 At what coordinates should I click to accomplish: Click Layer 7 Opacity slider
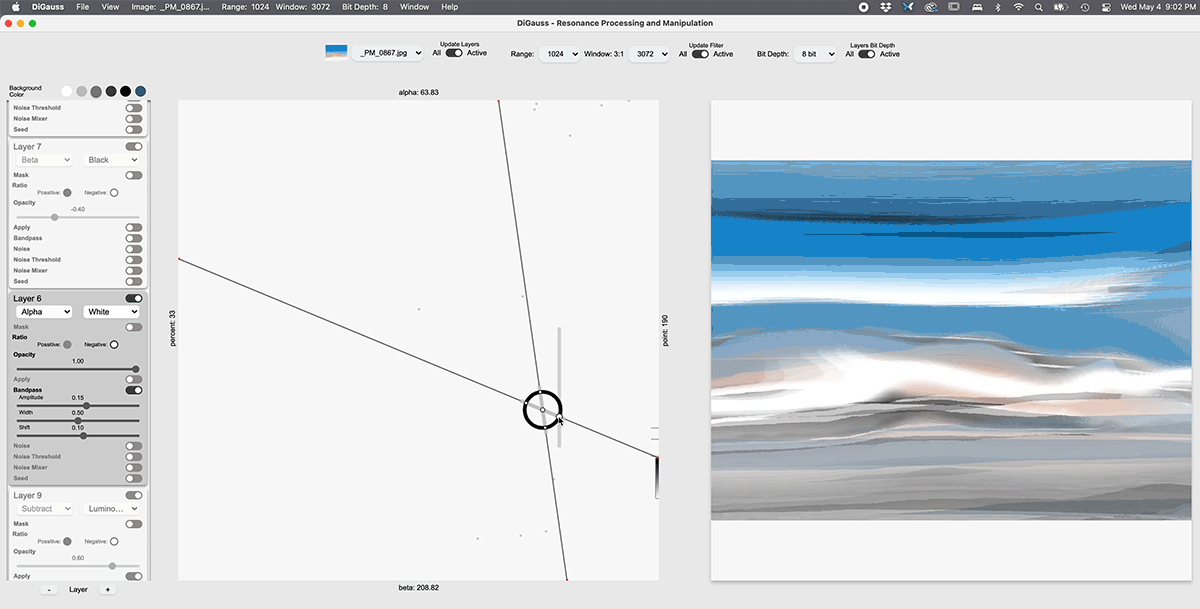pos(78,217)
